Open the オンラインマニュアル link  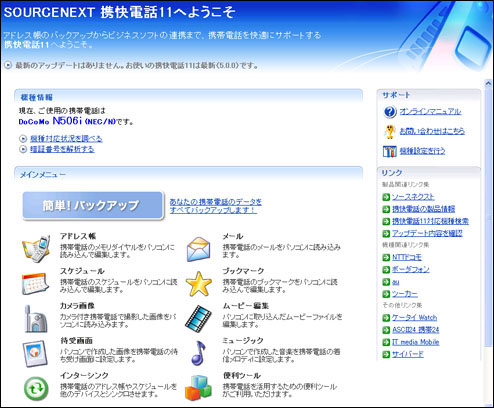pyautogui.click(x=430, y=111)
